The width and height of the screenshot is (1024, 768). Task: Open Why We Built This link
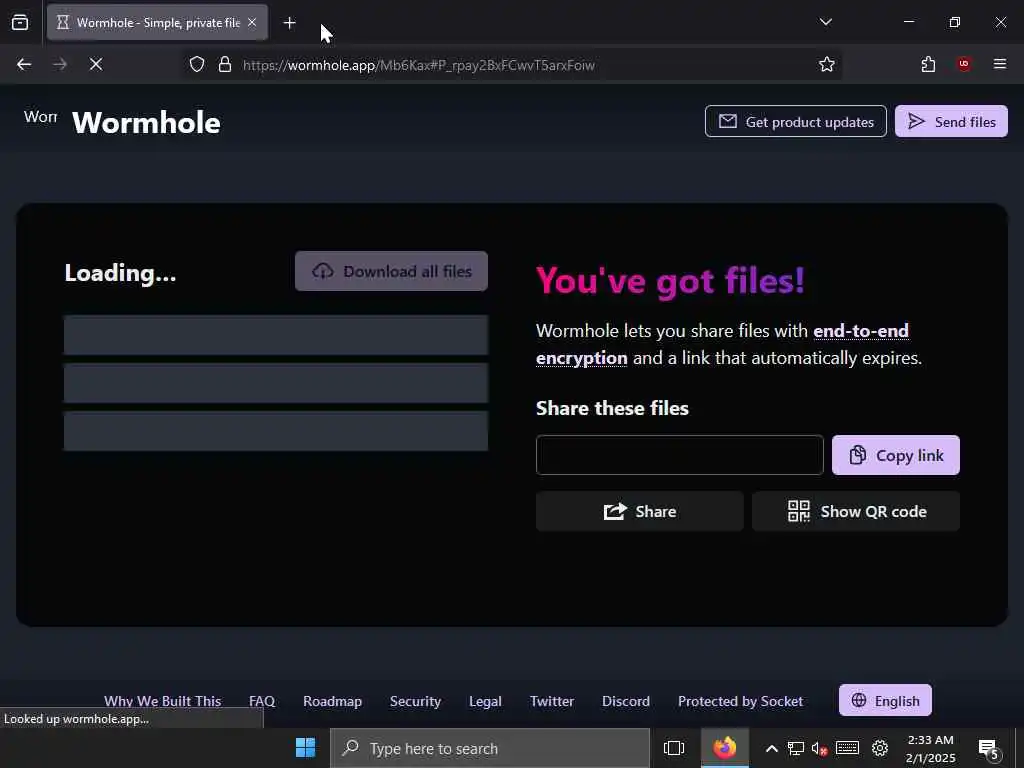click(x=163, y=701)
